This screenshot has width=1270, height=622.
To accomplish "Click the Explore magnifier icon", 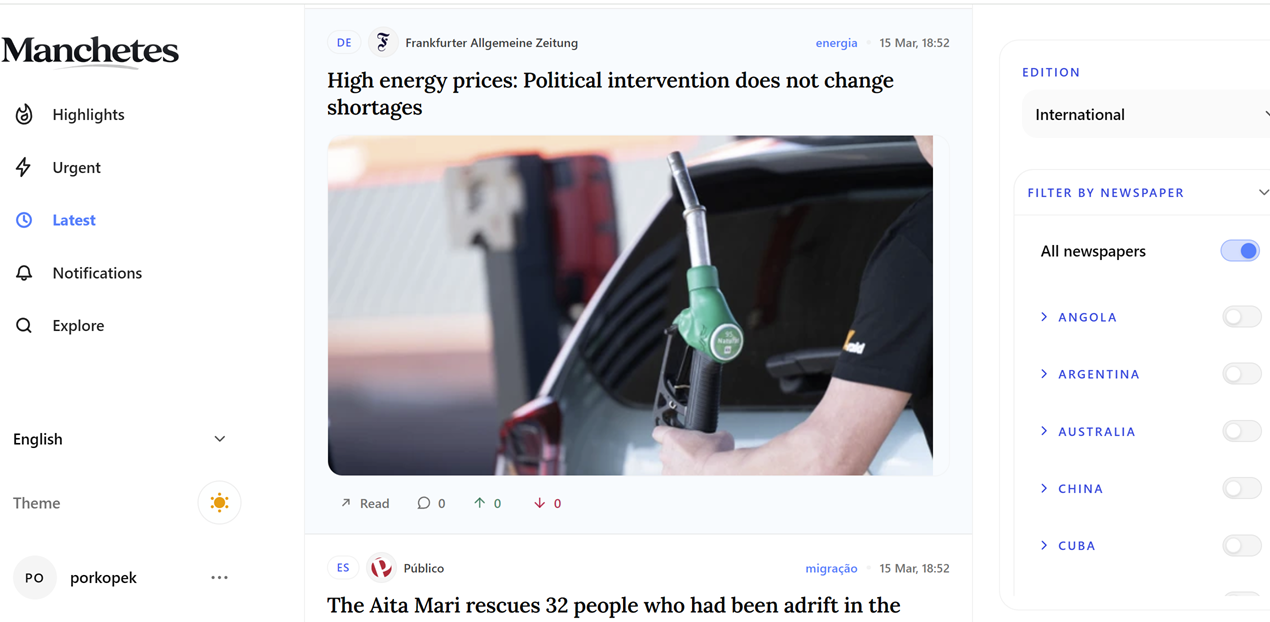I will click(24, 325).
